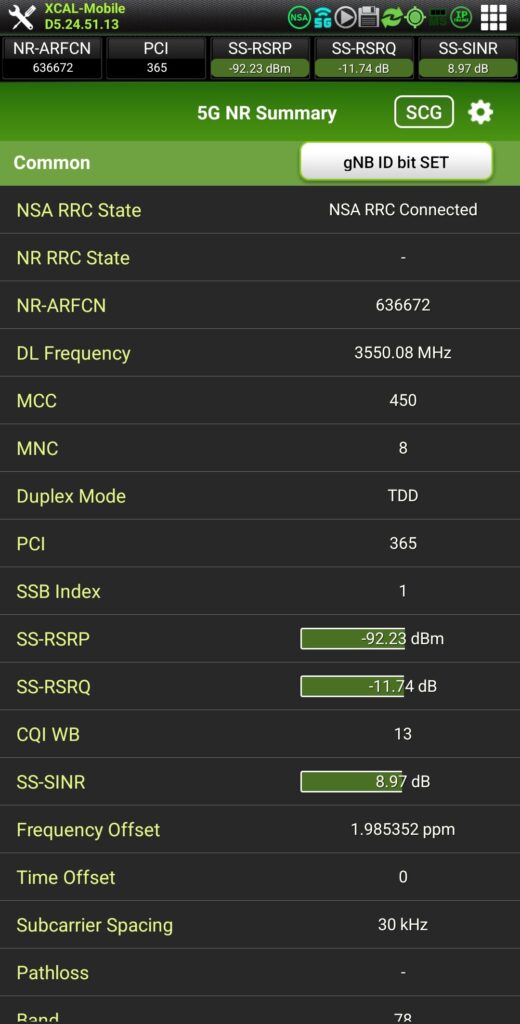Save log using the floppy disk icon
Screen dimensions: 520x1024
click(x=369, y=18)
